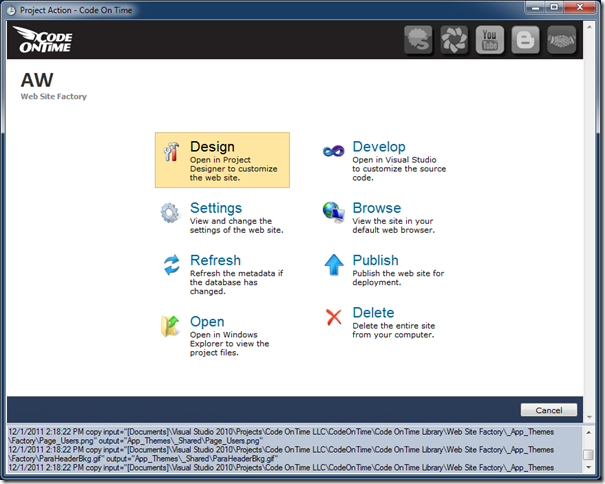This screenshot has width=605, height=484.
Task: Open the Settings action link
Action: [x=216, y=208]
